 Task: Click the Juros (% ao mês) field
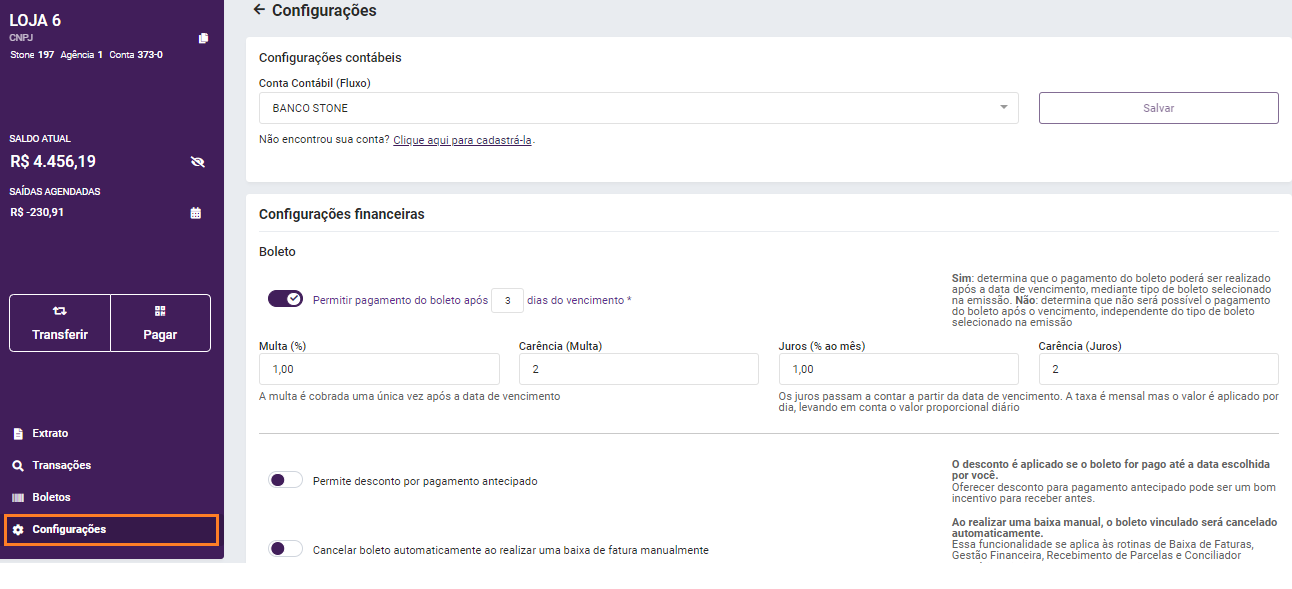(x=898, y=369)
